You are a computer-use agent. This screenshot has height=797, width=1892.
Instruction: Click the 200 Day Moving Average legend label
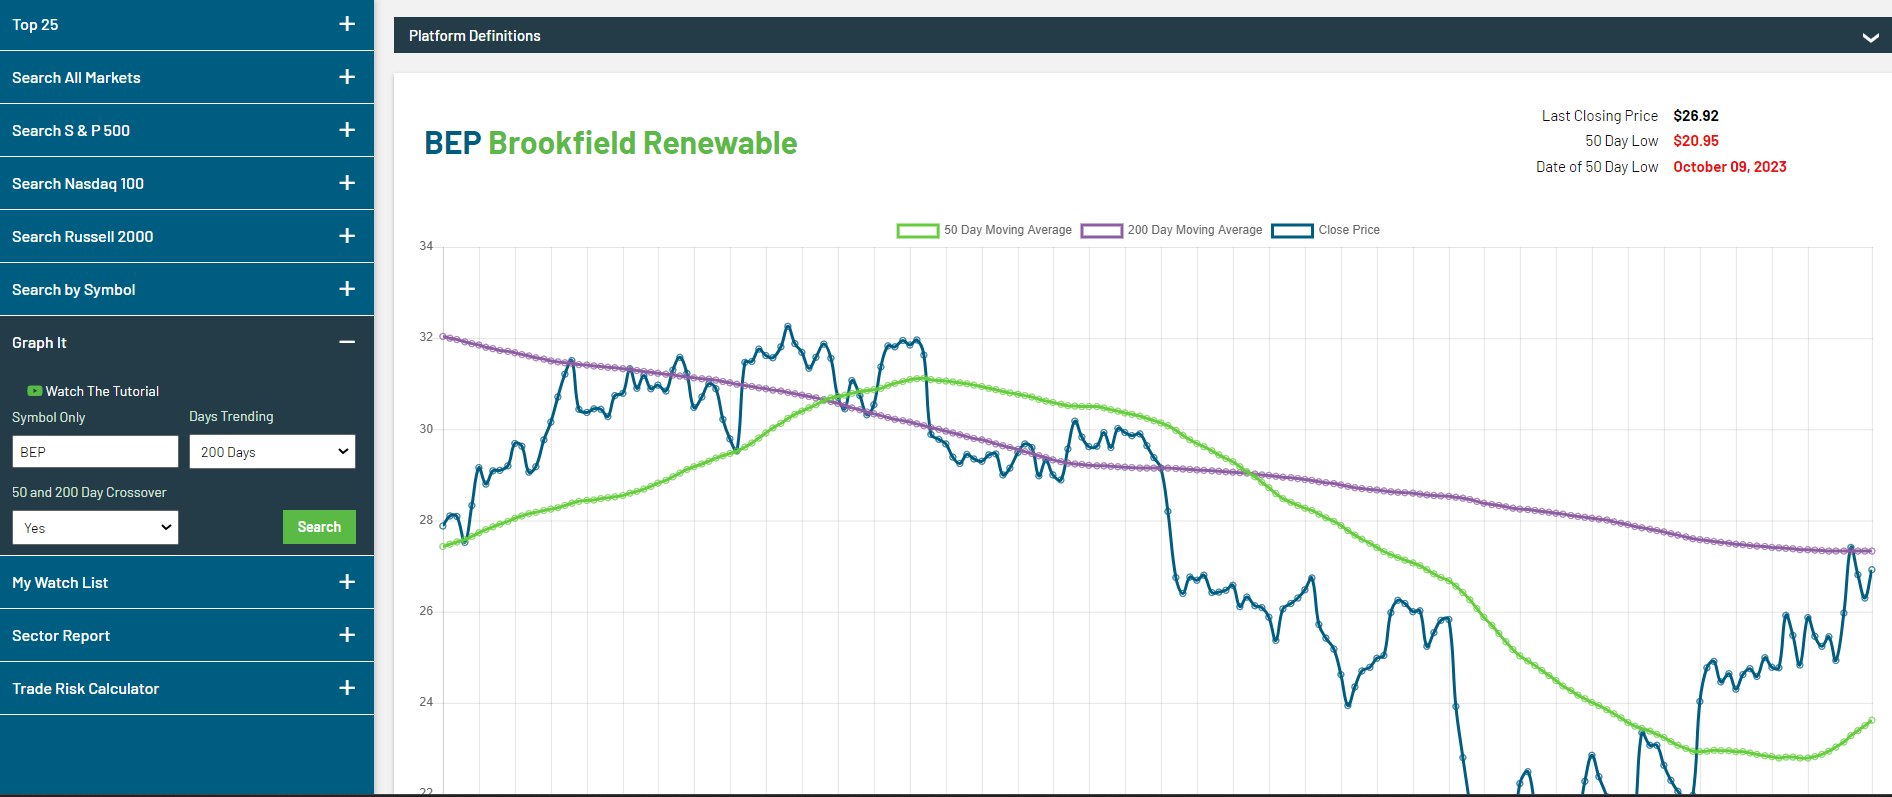tap(1195, 230)
